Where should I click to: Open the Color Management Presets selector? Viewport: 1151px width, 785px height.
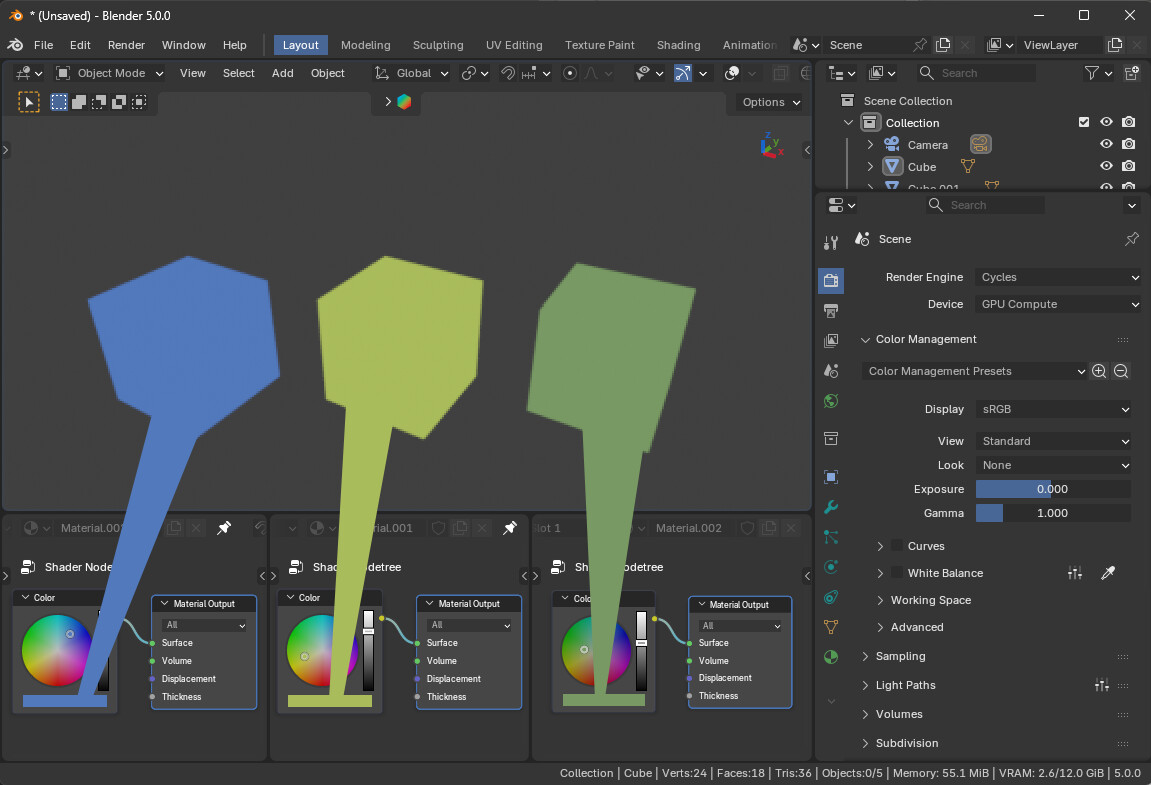click(x=975, y=371)
